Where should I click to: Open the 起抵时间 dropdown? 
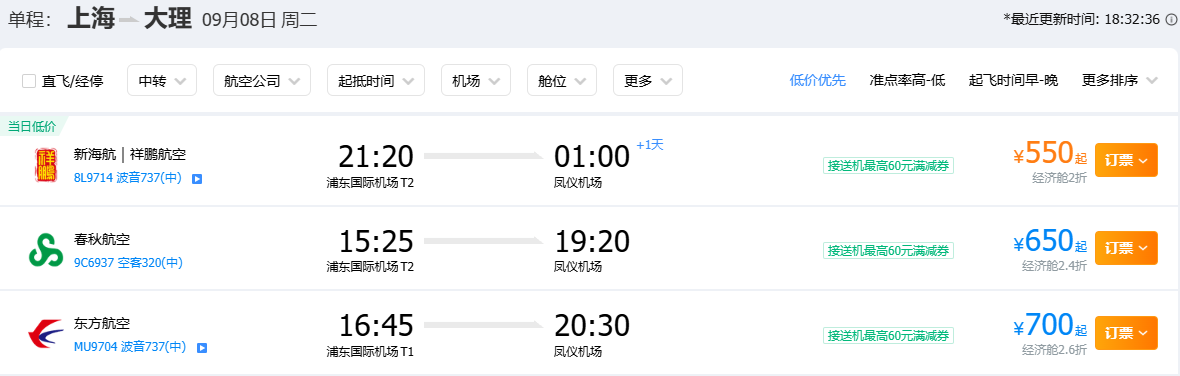pyautogui.click(x=376, y=80)
